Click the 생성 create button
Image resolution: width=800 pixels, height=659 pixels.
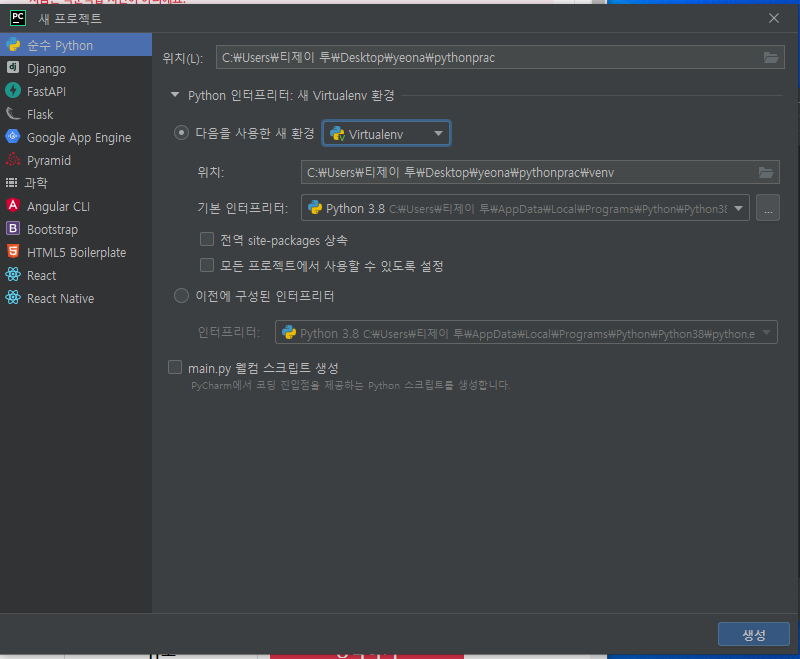754,635
